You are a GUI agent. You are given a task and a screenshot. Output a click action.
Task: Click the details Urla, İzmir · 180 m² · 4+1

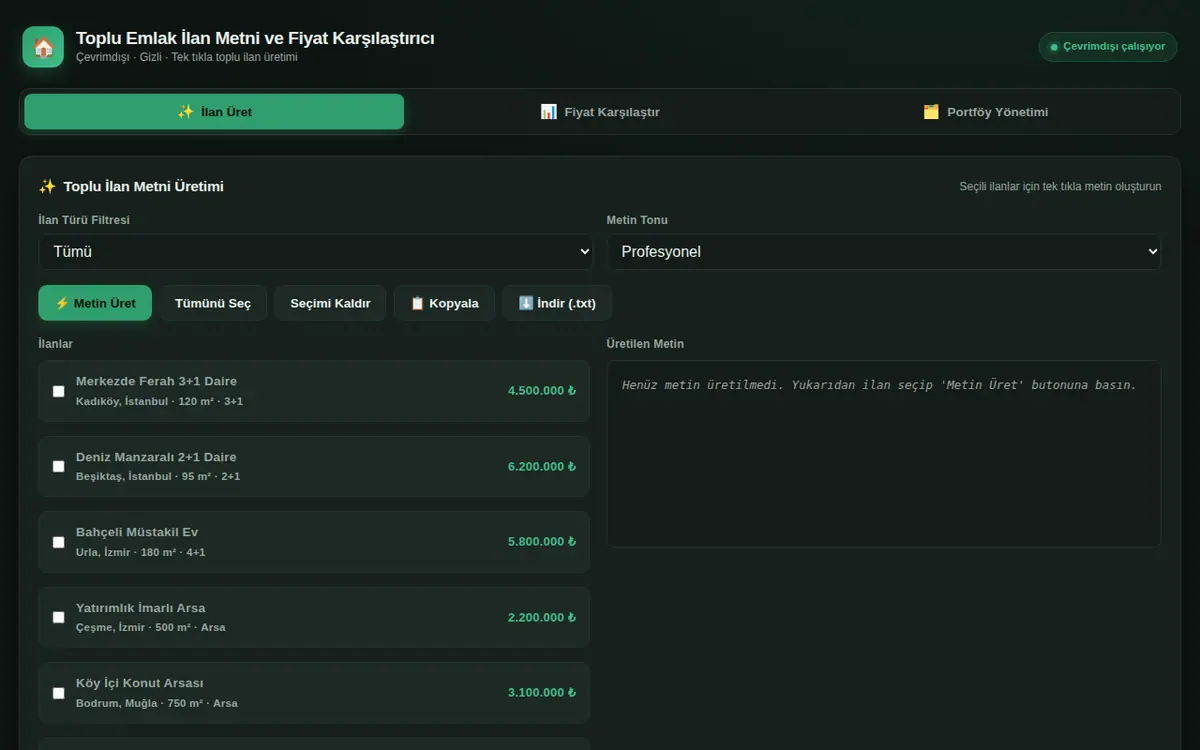141,552
